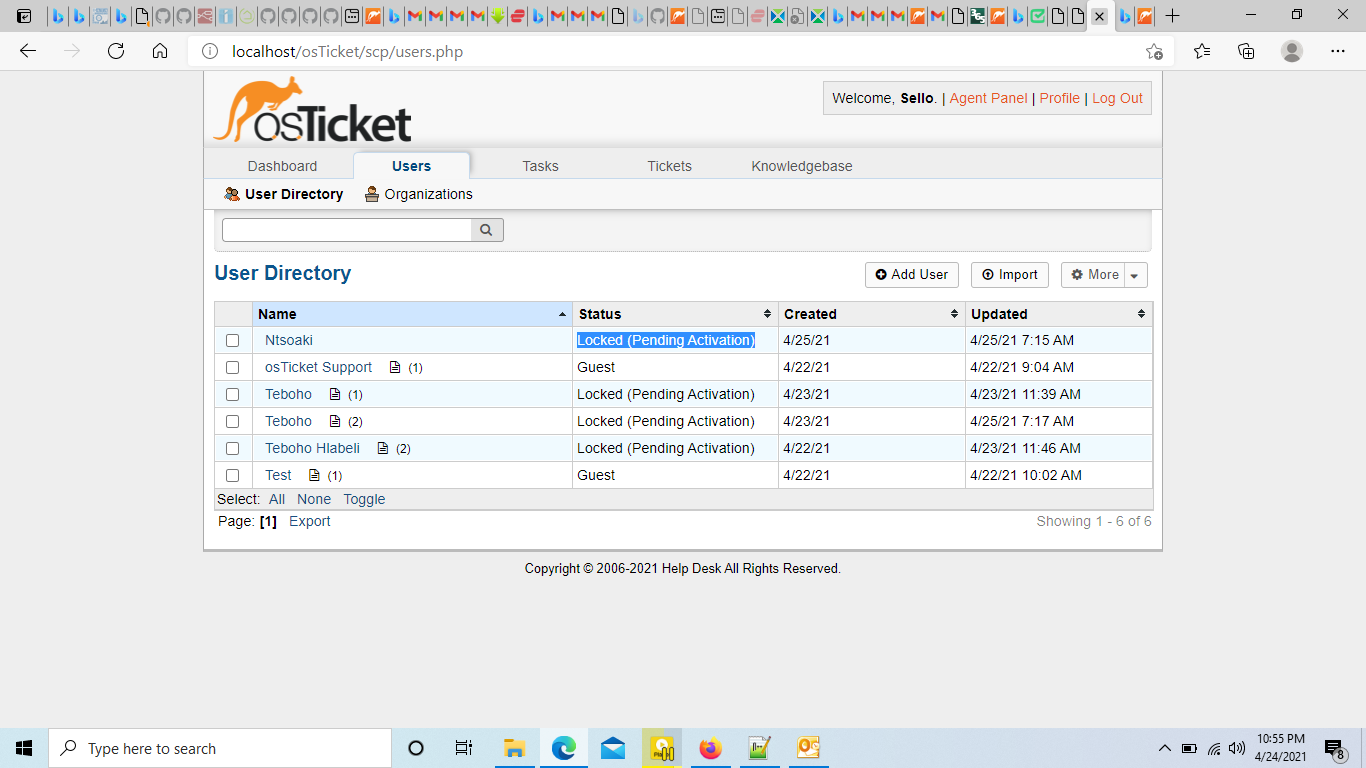Click the Log Out link
The image size is (1366, 768).
click(1117, 98)
